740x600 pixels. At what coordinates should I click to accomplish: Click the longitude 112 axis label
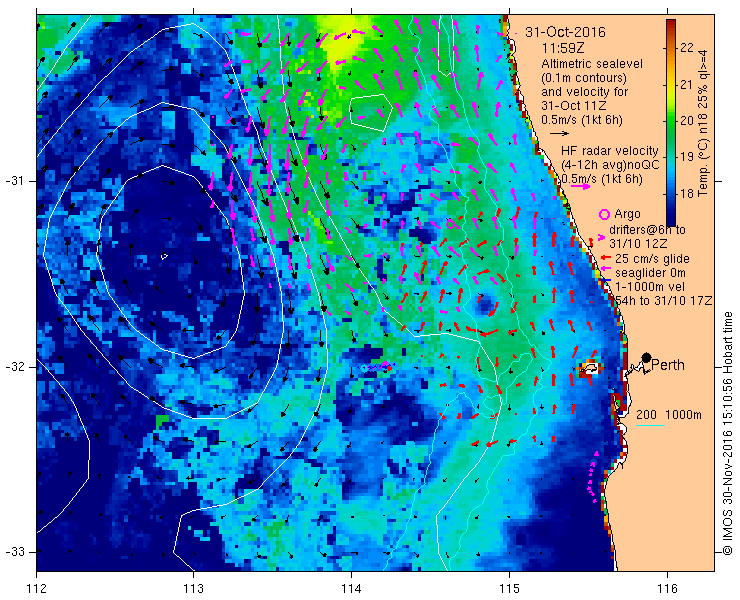[37, 589]
